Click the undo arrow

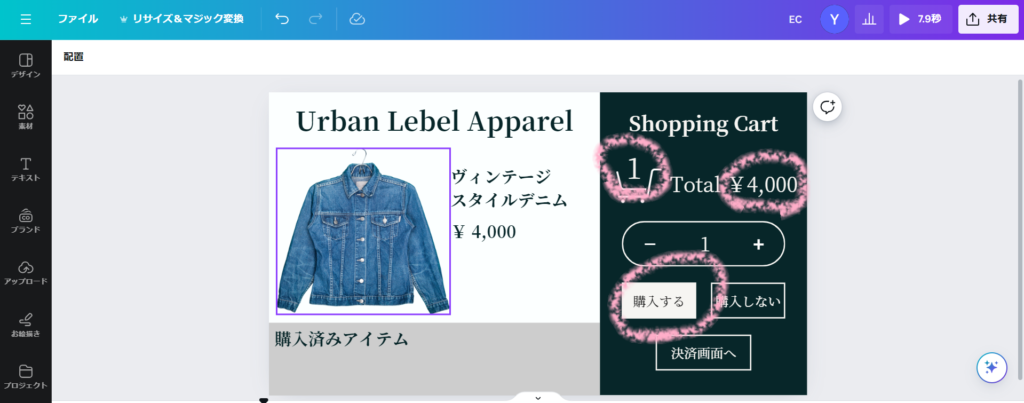click(282, 19)
